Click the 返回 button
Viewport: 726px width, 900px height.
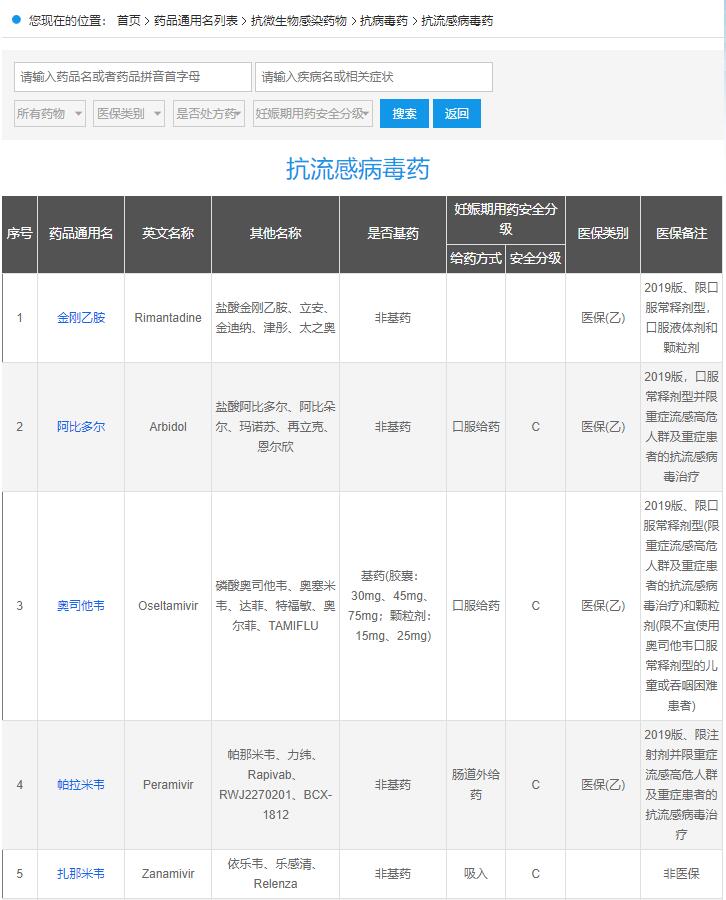click(x=456, y=114)
